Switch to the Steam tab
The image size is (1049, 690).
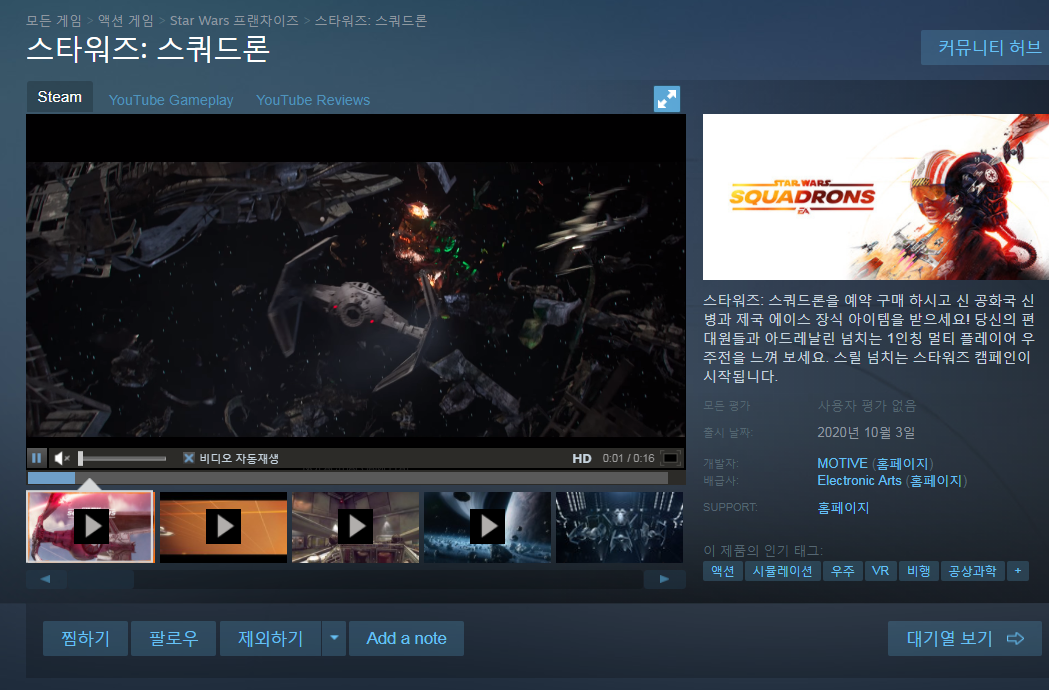click(x=60, y=97)
